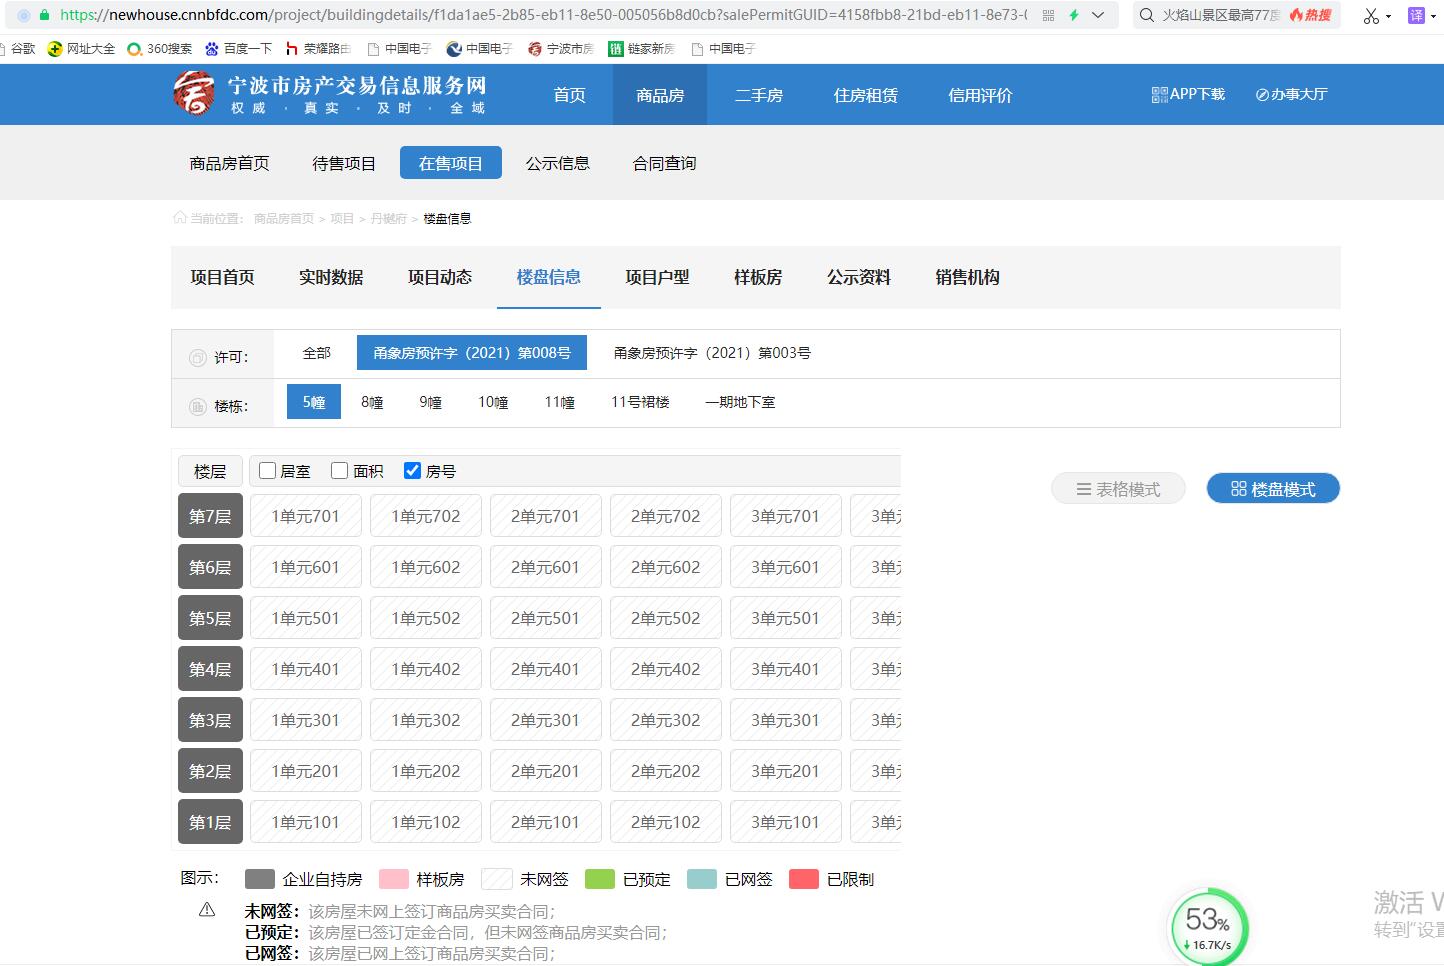
Task: Open the 合同查询 sub-tab
Action: coord(664,163)
